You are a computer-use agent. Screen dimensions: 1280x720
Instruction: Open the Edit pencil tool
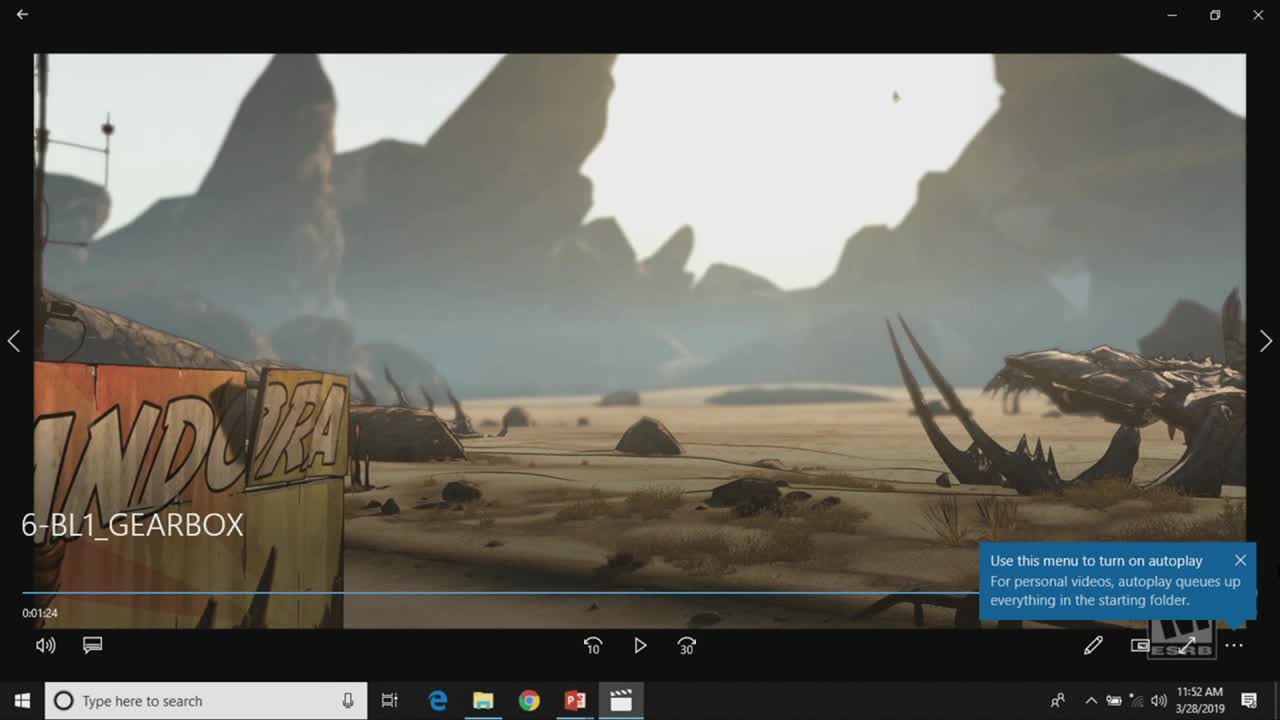(x=1093, y=646)
